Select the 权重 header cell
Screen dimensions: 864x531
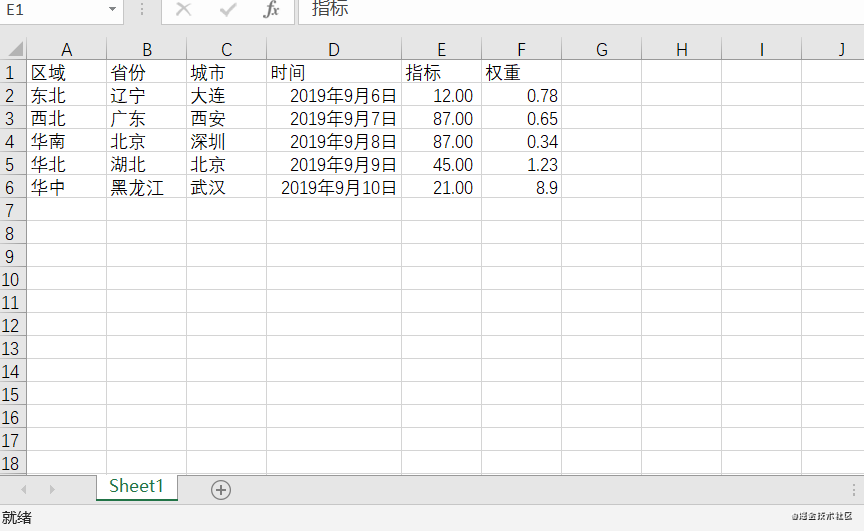tap(521, 72)
